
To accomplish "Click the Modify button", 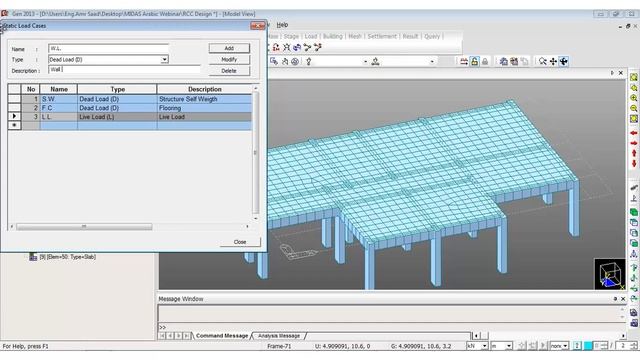I will click(229, 60).
